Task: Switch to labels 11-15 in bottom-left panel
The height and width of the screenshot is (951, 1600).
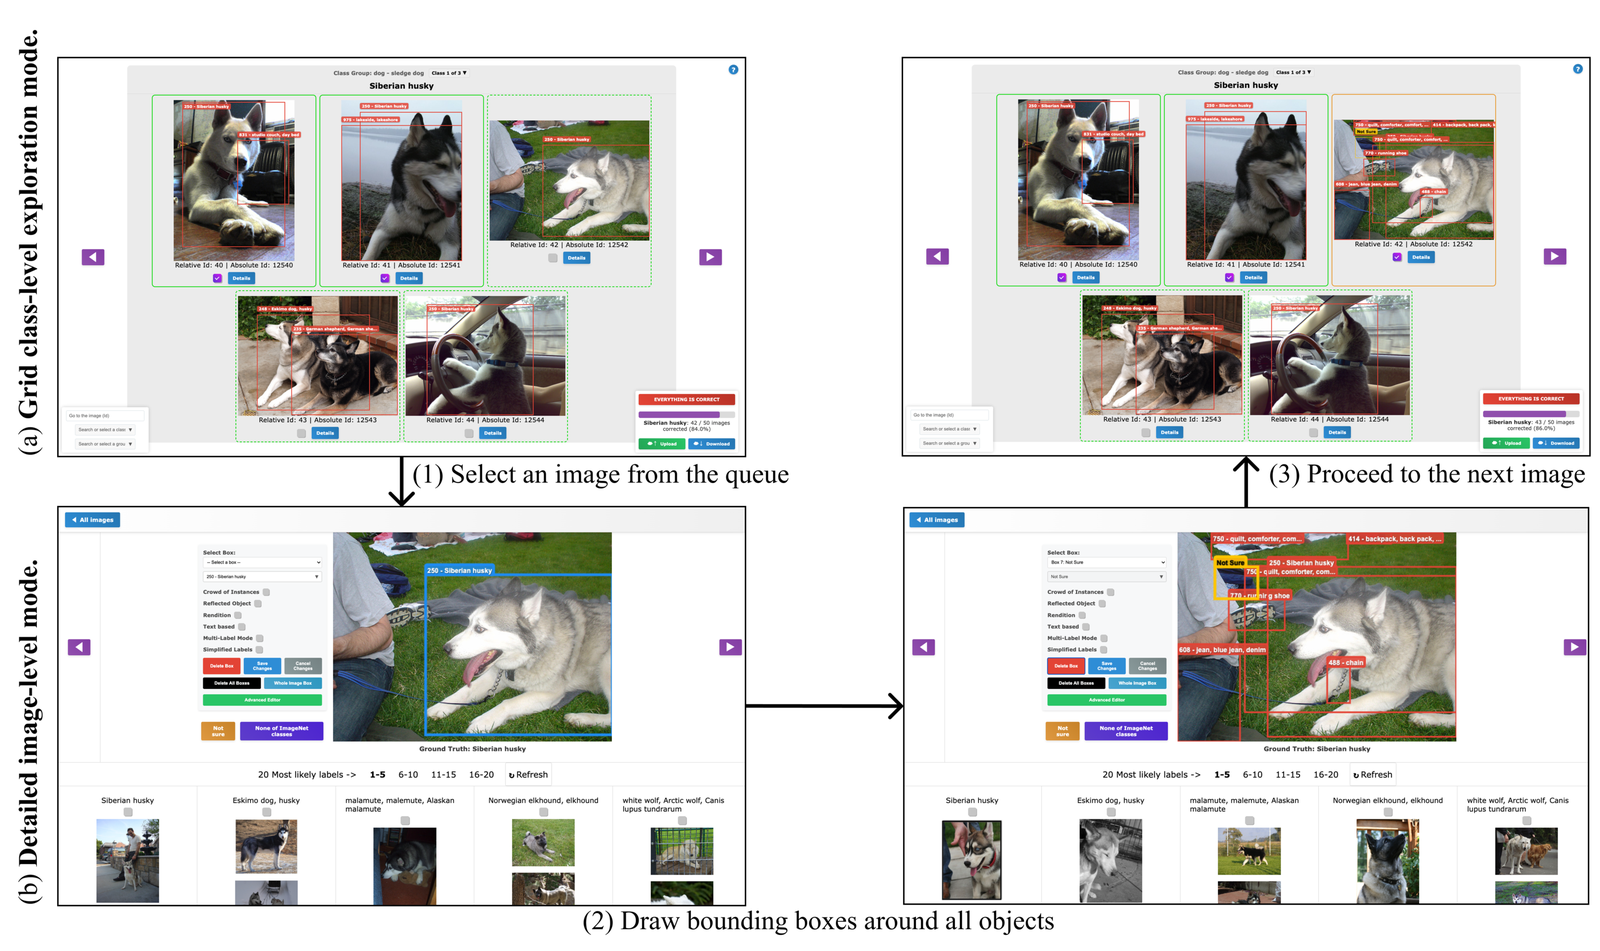Action: click(x=444, y=775)
